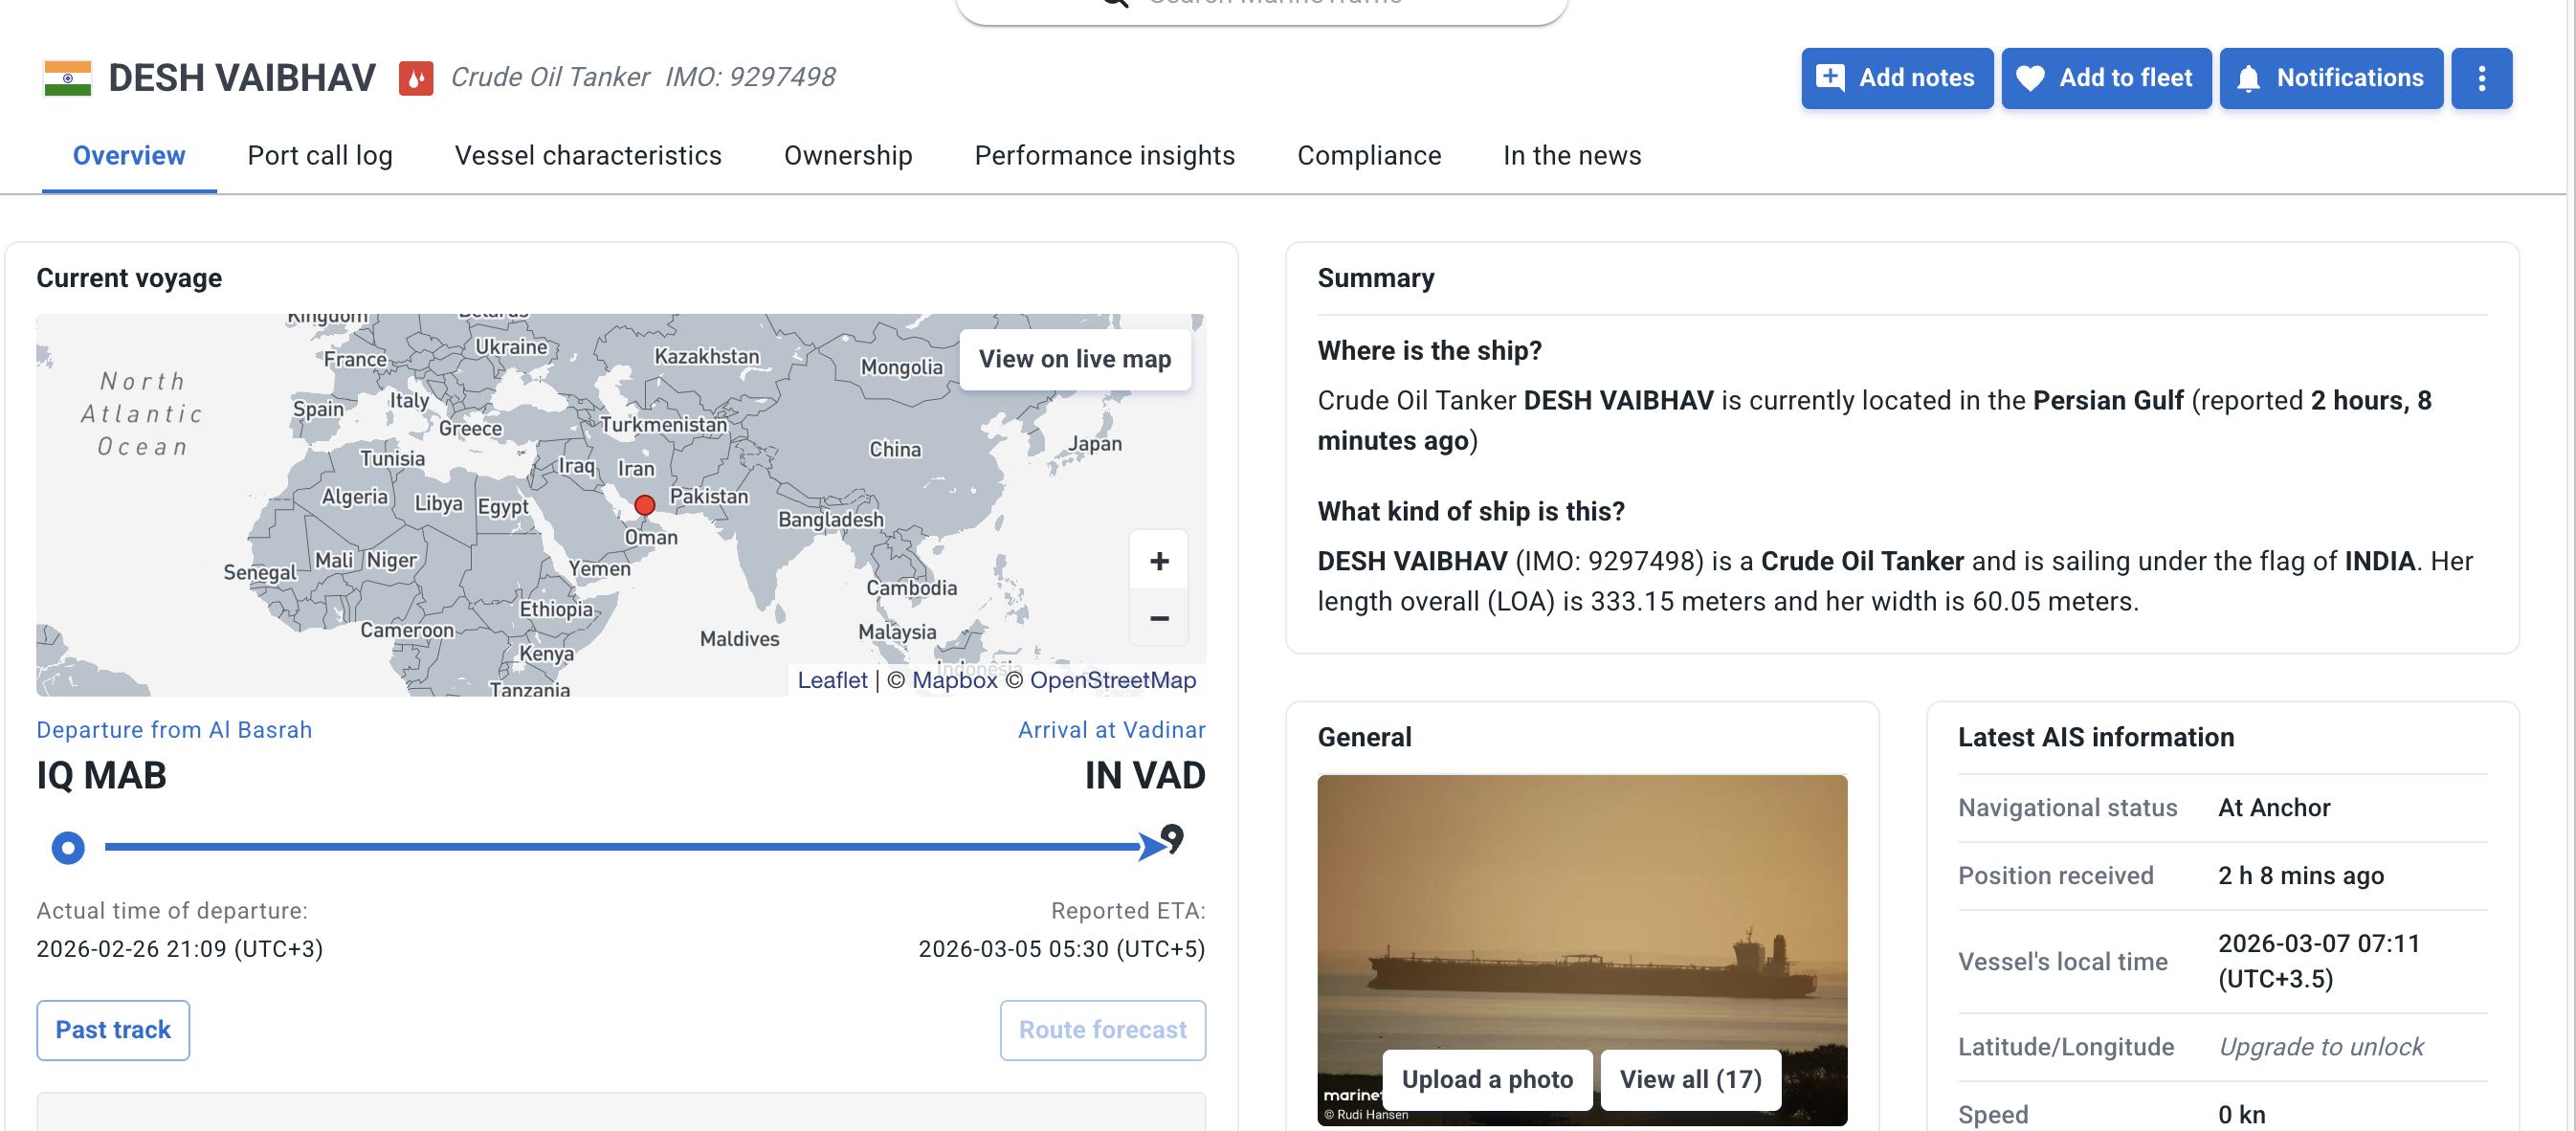2576x1131 pixels.
Task: Zoom out on the voyage map
Action: click(1159, 618)
